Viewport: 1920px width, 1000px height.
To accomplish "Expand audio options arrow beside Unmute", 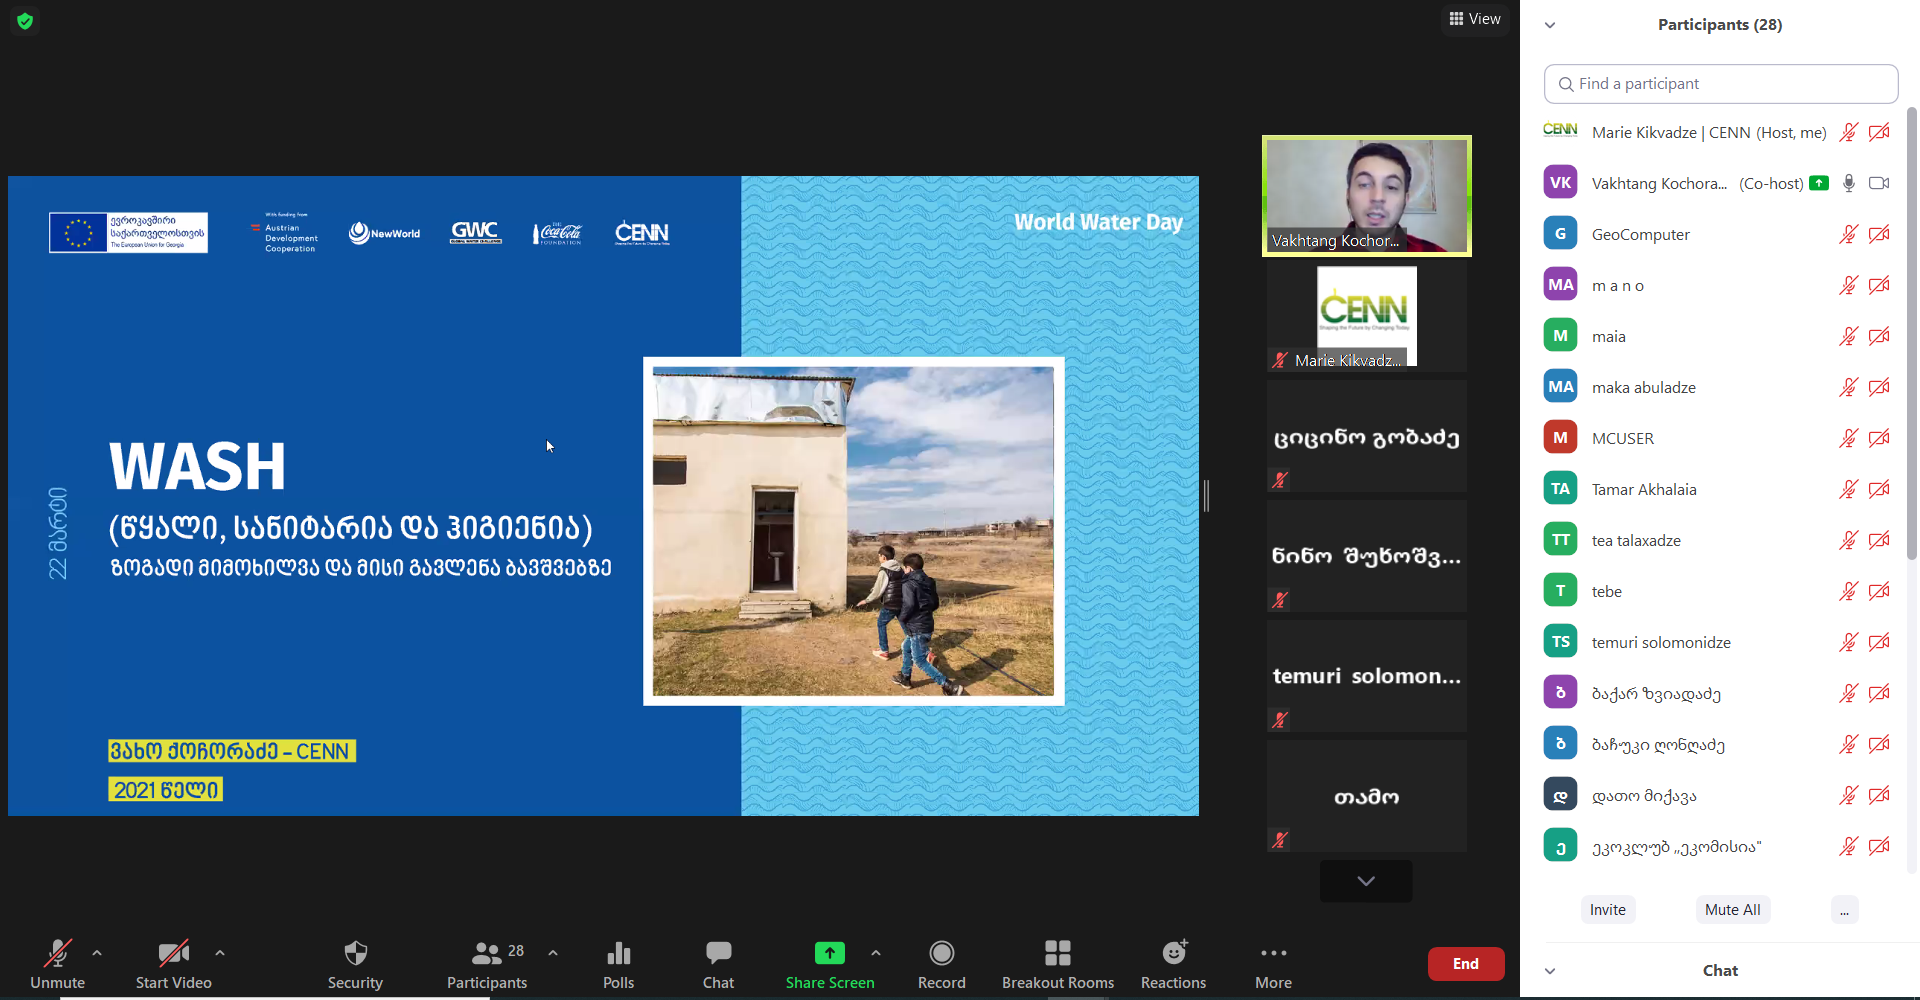I will point(97,953).
